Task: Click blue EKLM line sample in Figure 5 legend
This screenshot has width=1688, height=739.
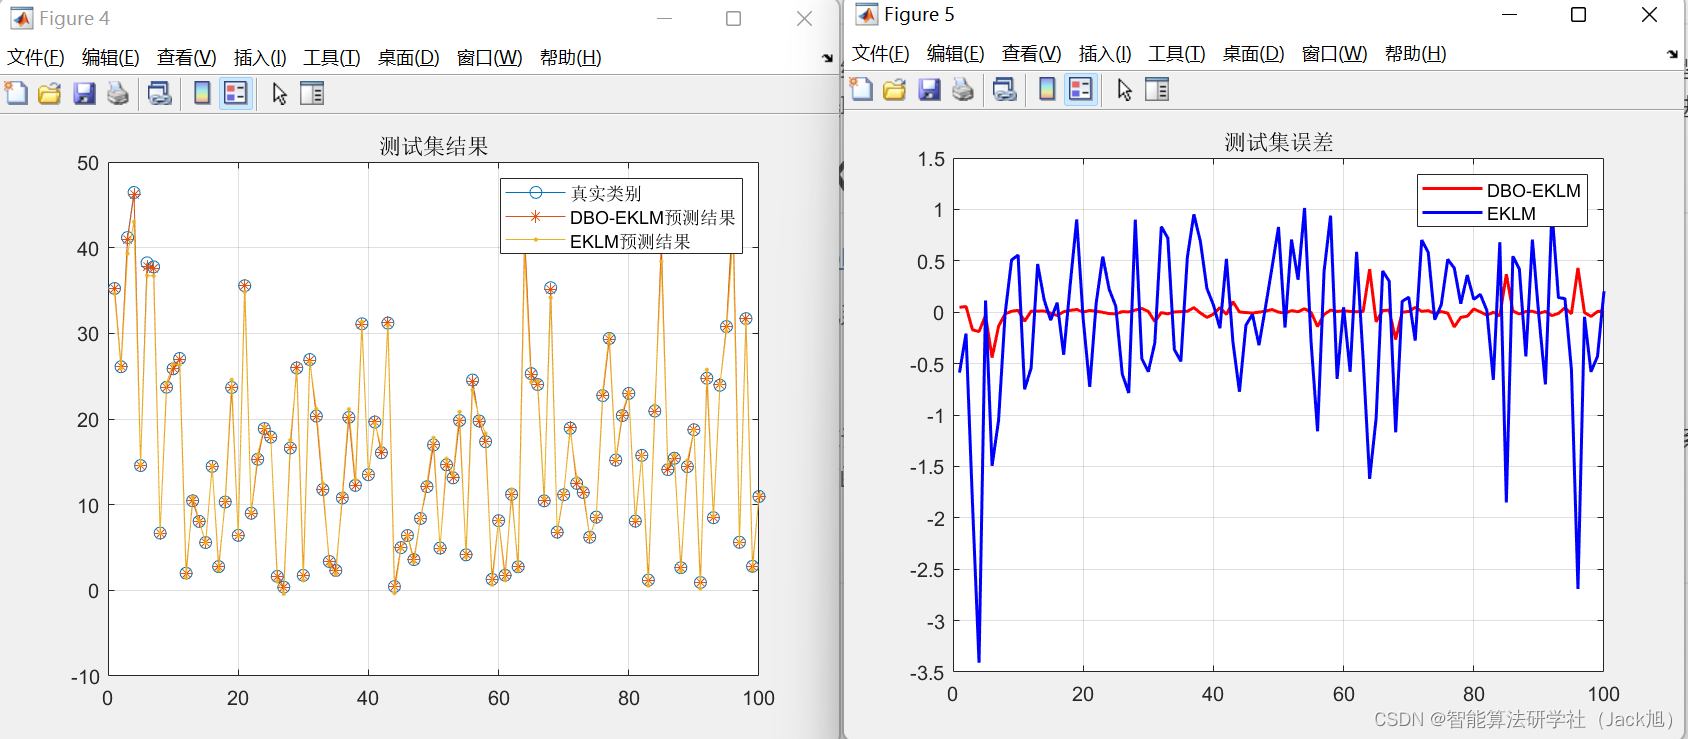Action: (x=1452, y=213)
